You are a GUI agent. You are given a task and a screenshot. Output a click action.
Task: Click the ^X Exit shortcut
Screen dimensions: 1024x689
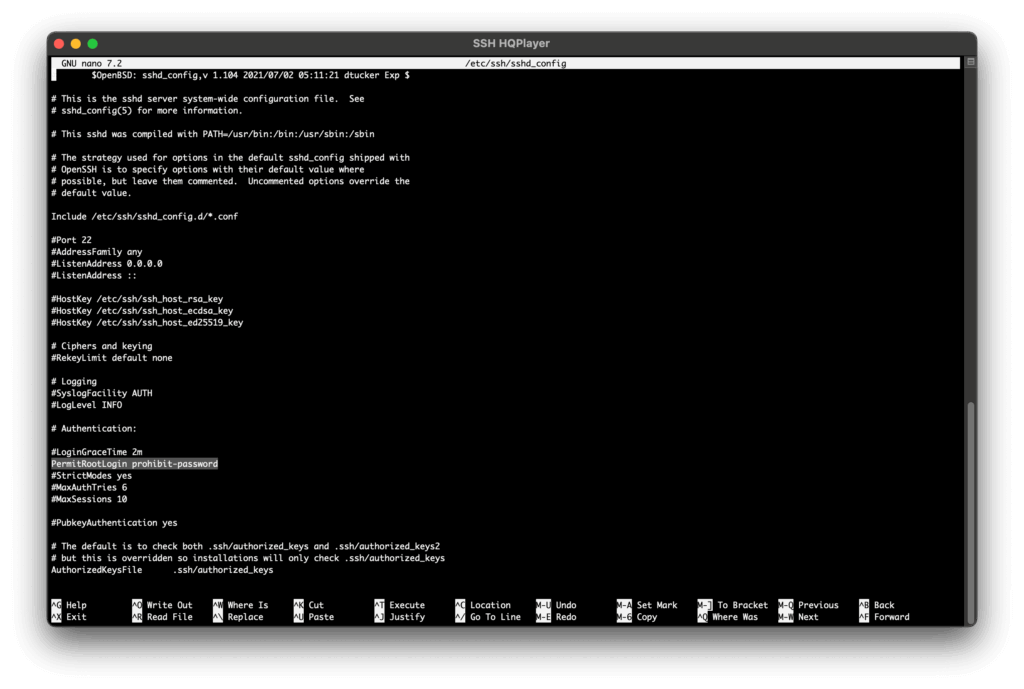click(x=68, y=617)
